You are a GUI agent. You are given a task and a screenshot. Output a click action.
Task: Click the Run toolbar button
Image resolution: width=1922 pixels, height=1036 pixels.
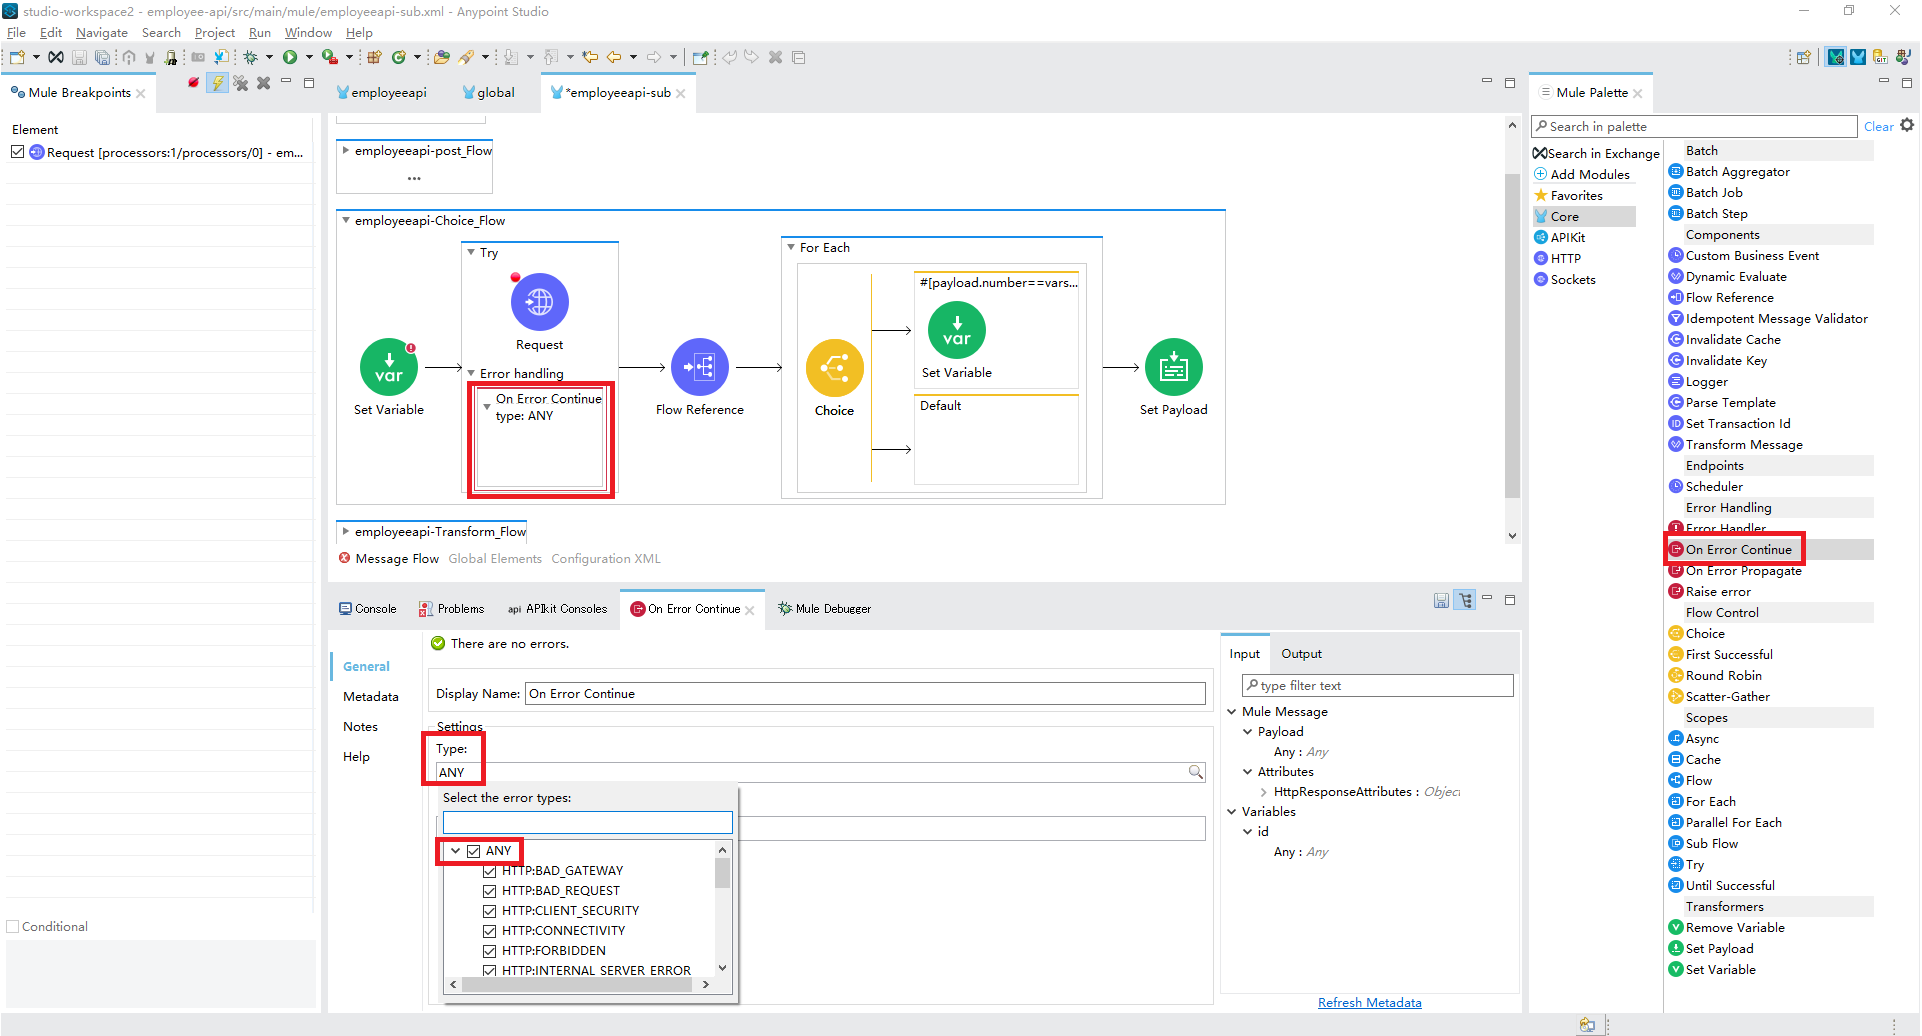[x=290, y=57]
